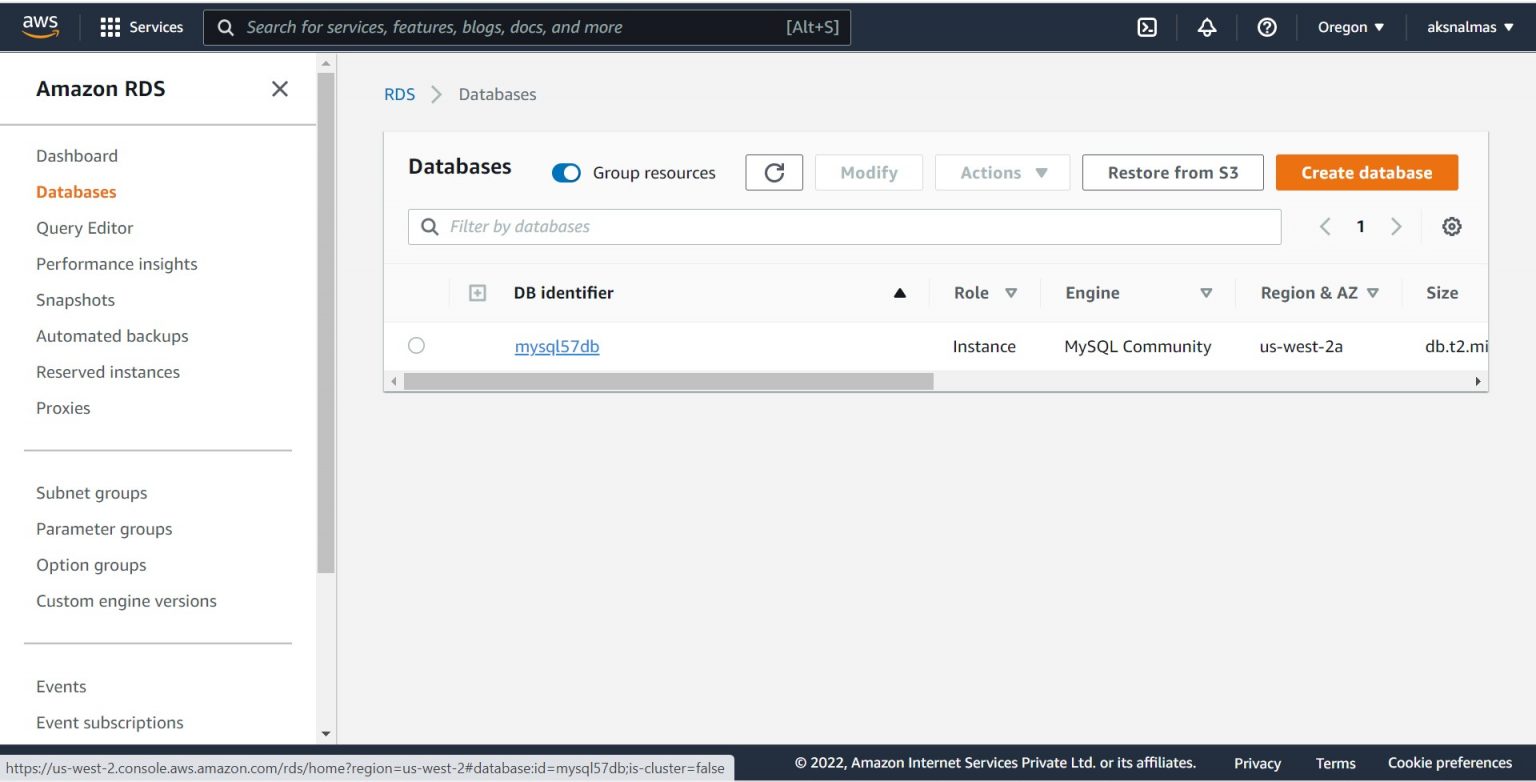Viewport: 1536px width, 782px height.
Task: Close the Amazon RDS sidebar panel
Action: pos(279,88)
